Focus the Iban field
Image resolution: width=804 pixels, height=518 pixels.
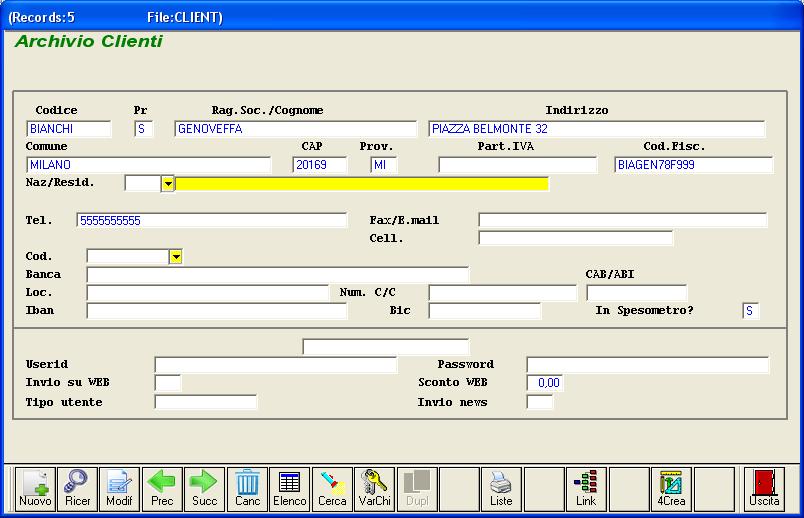pyautogui.click(x=217, y=311)
